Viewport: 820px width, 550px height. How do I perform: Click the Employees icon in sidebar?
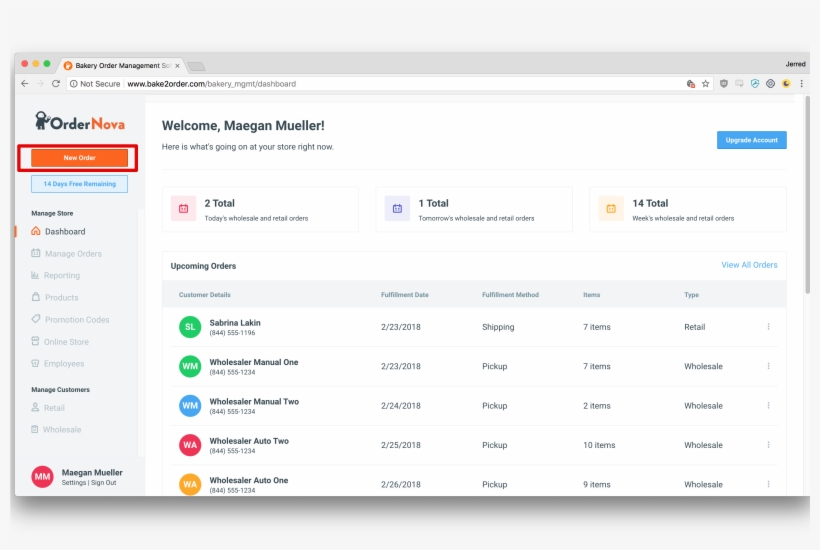click(36, 364)
